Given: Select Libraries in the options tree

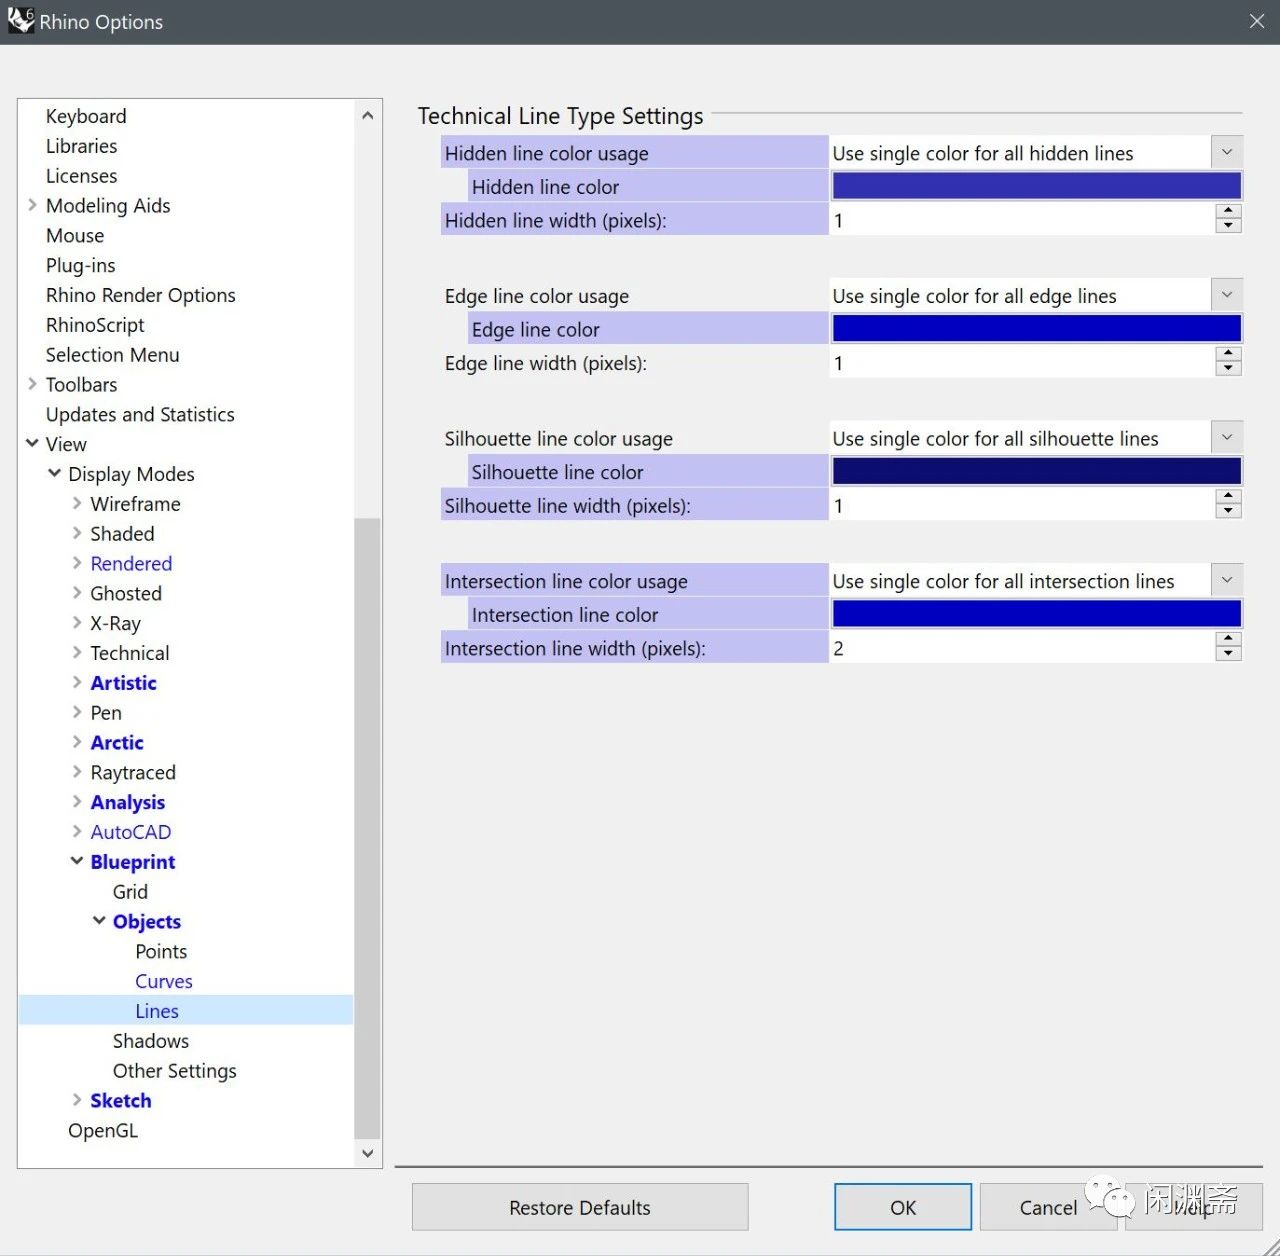Looking at the screenshot, I should pyautogui.click(x=81, y=146).
